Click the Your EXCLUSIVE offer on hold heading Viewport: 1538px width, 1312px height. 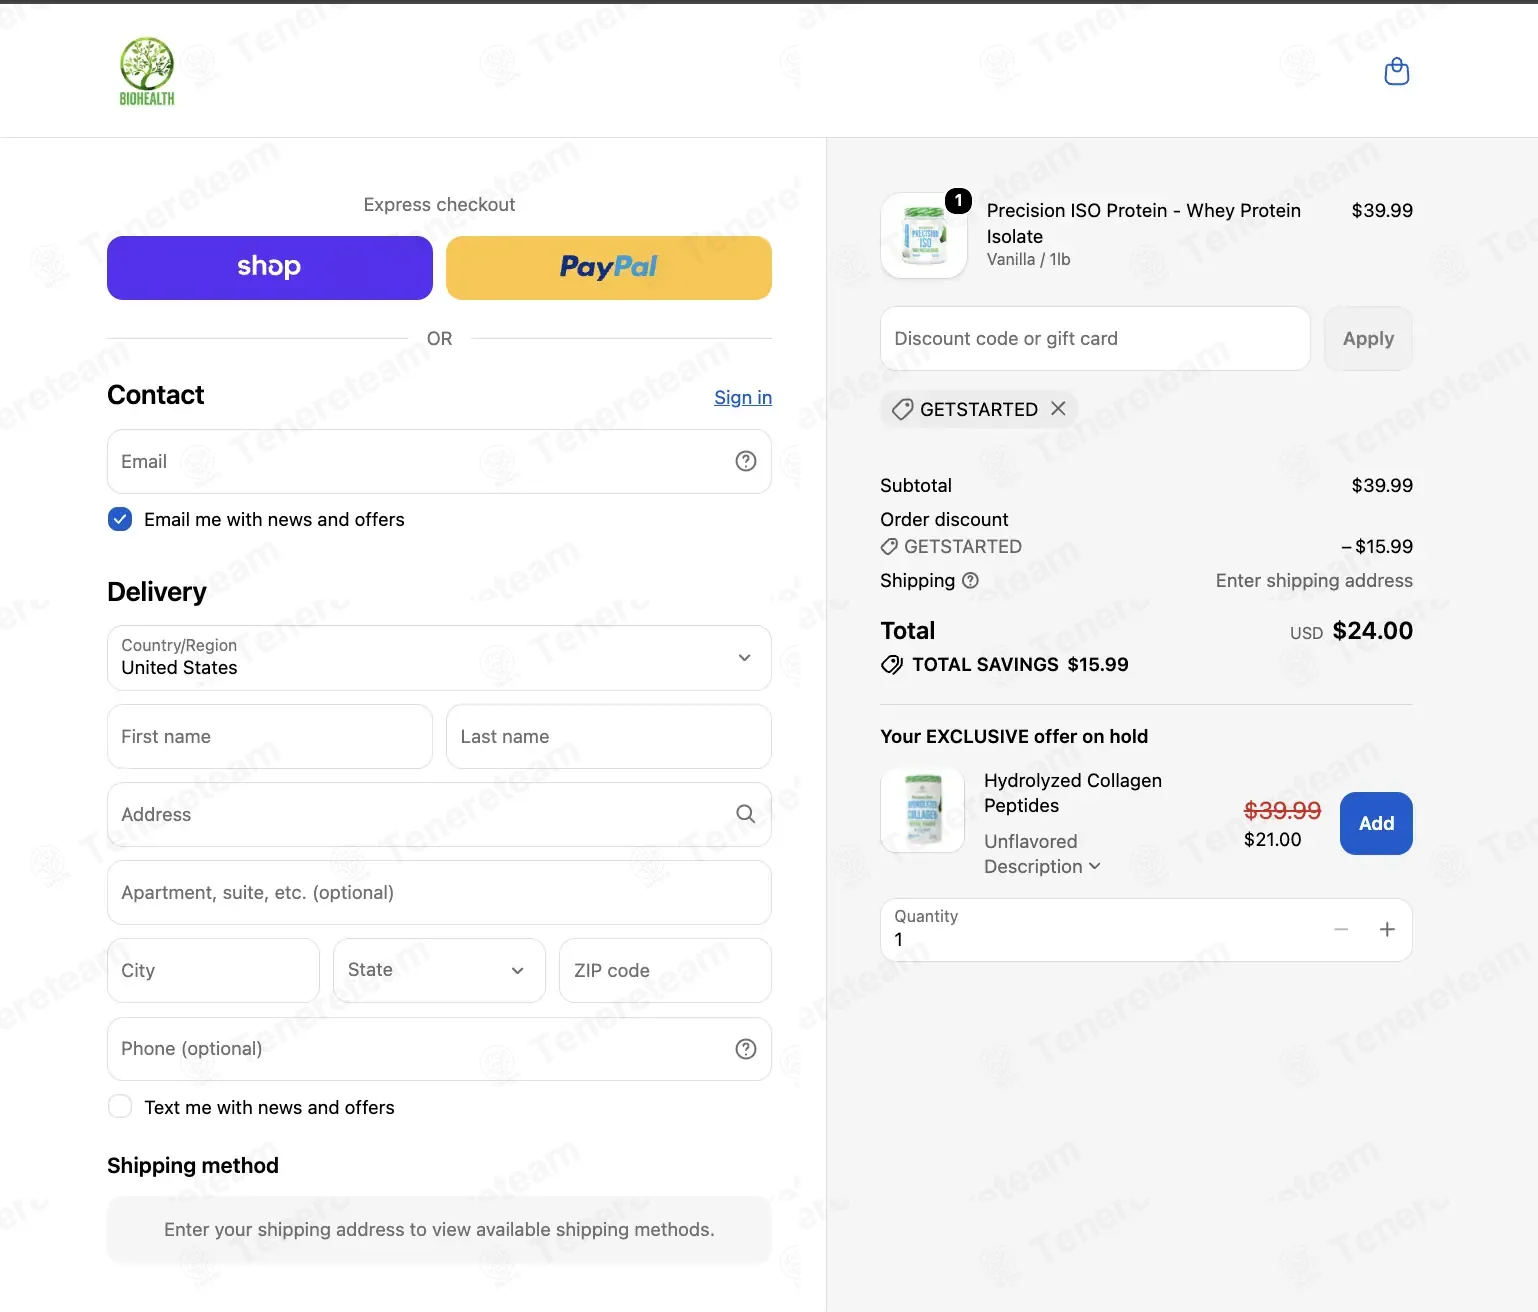coord(1014,737)
